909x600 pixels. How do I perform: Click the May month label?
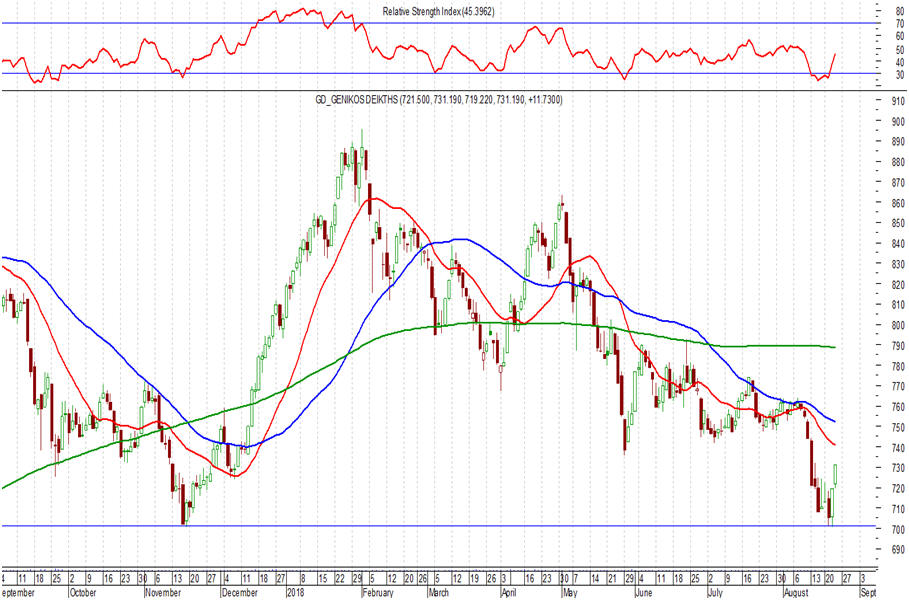570,592
